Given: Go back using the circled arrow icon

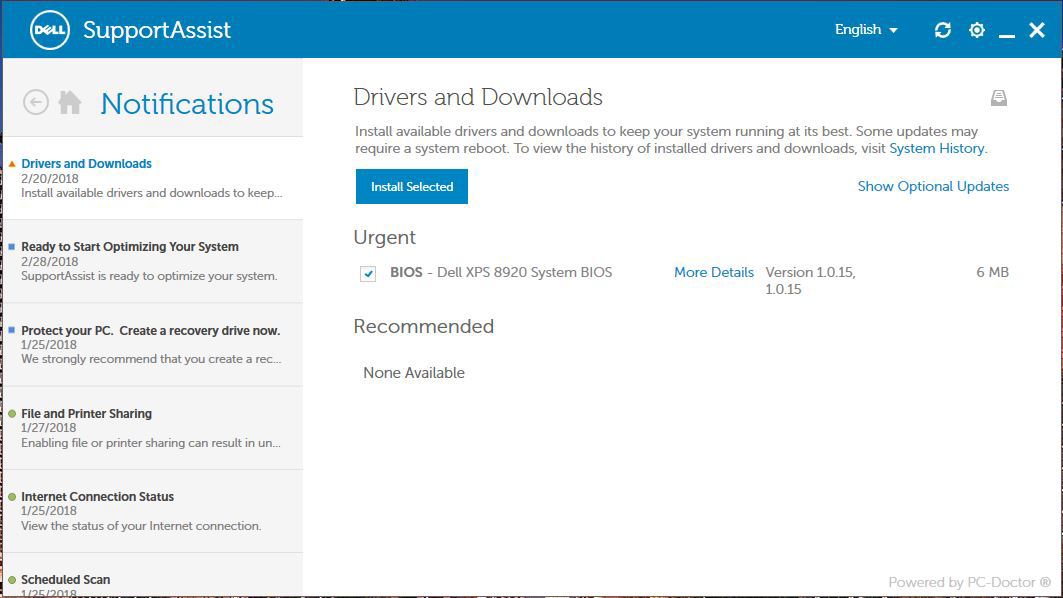Looking at the screenshot, I should 36,102.
